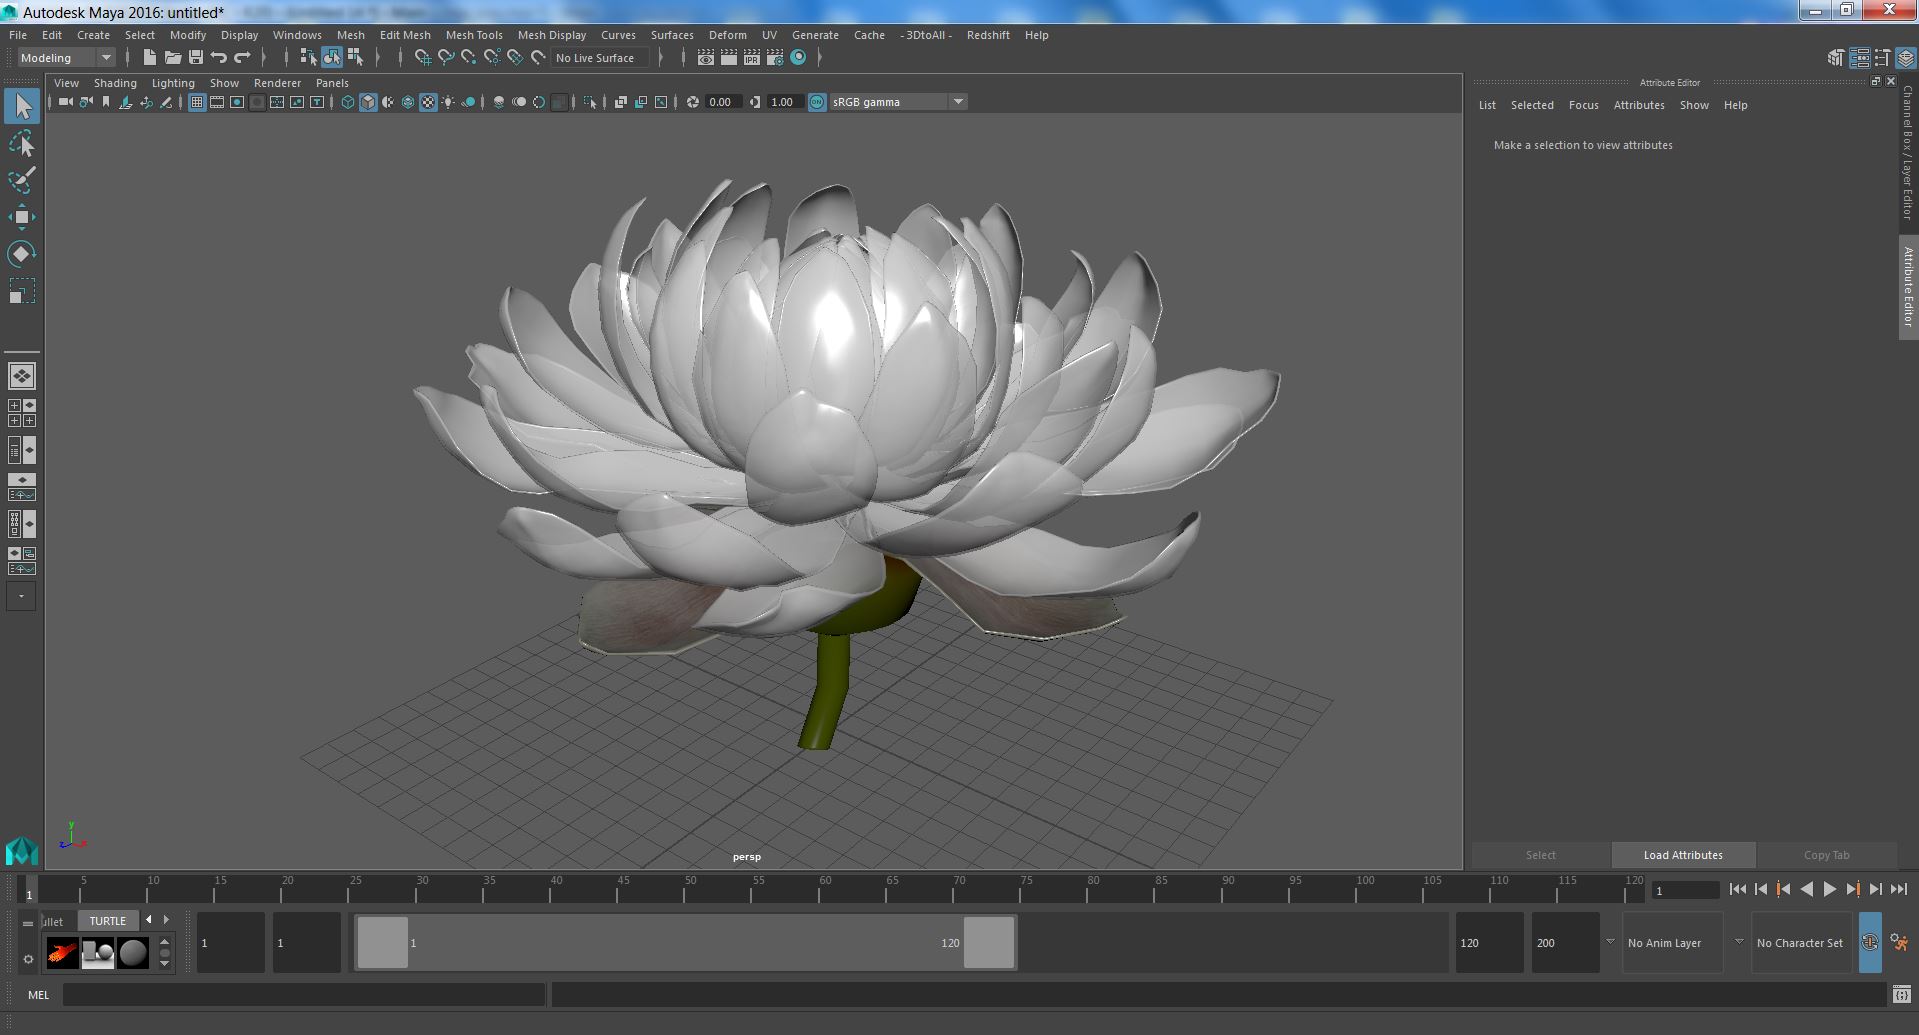Viewport: 1919px width, 1035px height.
Task: Toggle viewport grid display
Action: click(x=197, y=102)
